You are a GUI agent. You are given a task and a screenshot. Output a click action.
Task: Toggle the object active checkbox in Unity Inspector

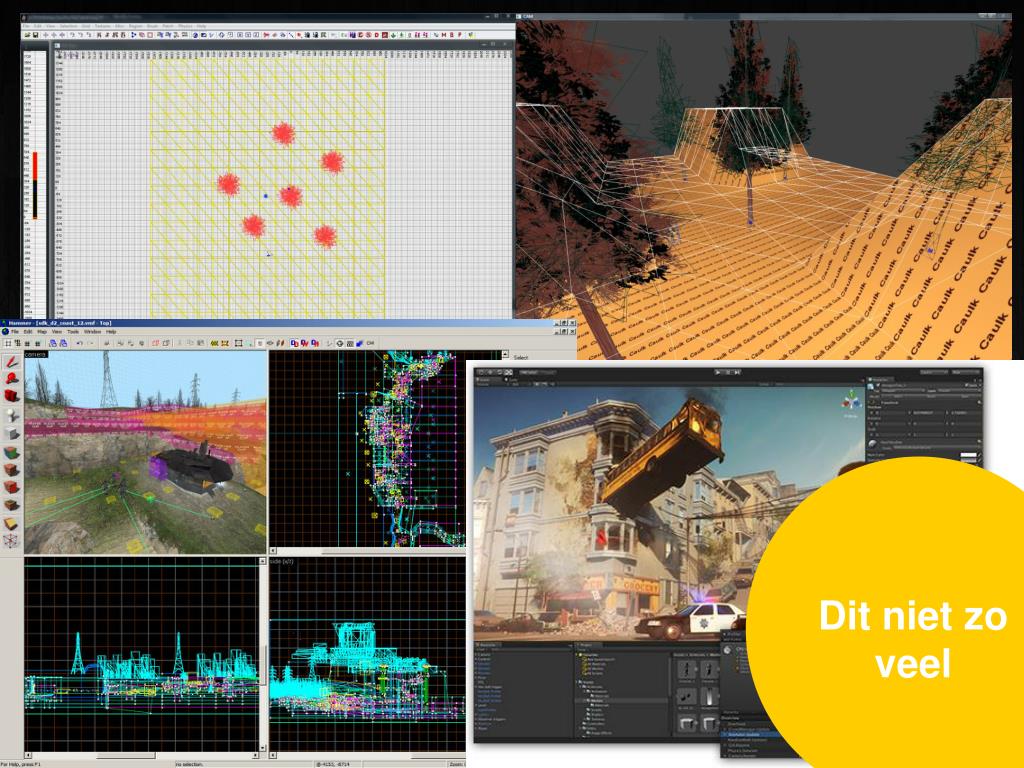(x=878, y=385)
